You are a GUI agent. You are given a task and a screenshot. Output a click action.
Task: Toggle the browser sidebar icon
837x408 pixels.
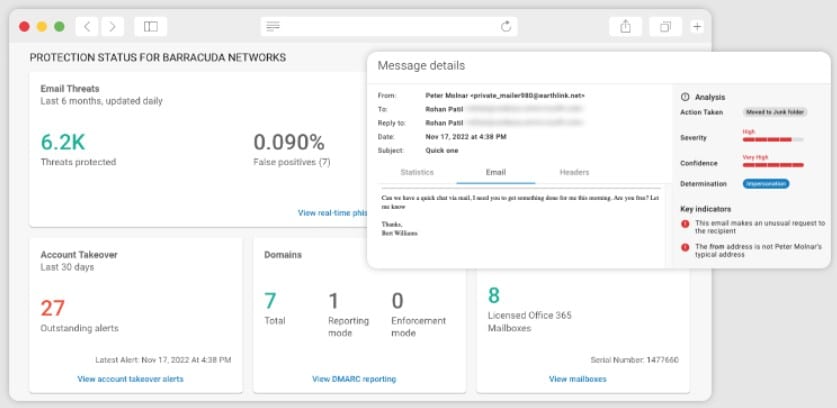151,27
